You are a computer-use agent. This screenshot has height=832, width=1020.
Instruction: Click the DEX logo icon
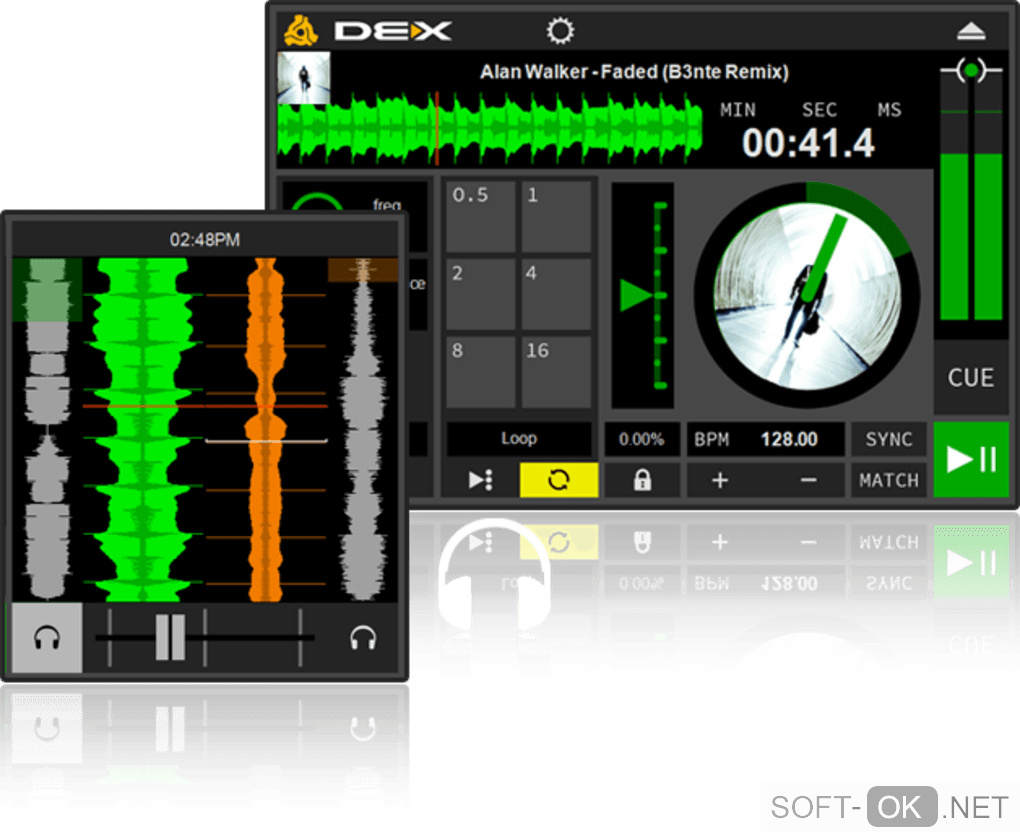click(301, 31)
